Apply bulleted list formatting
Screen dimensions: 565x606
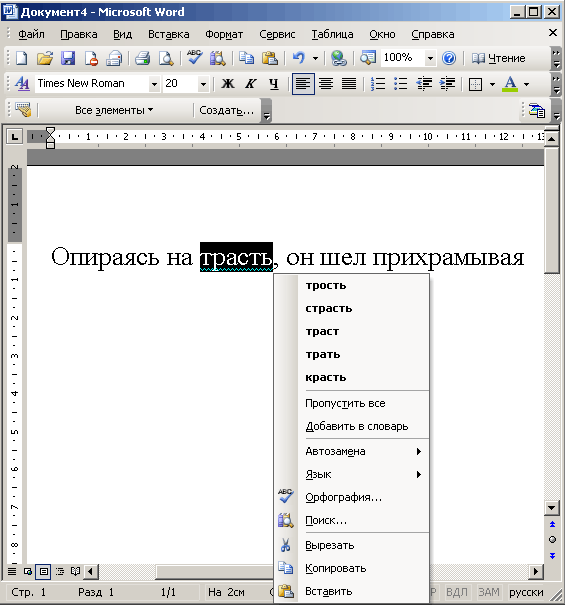[401, 83]
